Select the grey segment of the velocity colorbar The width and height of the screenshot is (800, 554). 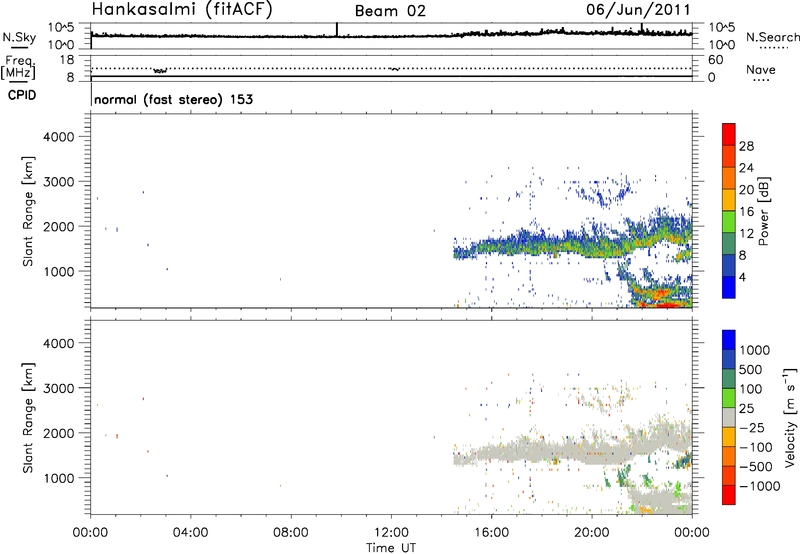729,417
